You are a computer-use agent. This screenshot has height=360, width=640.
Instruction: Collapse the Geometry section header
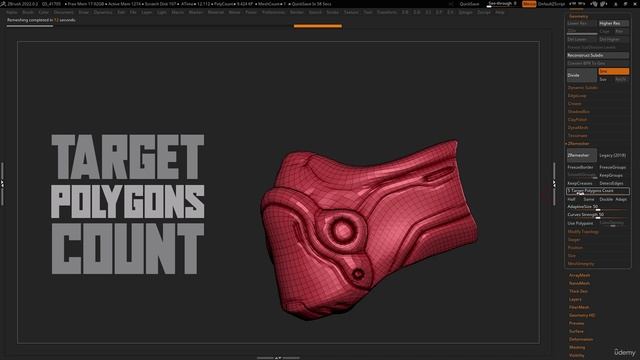click(x=579, y=16)
